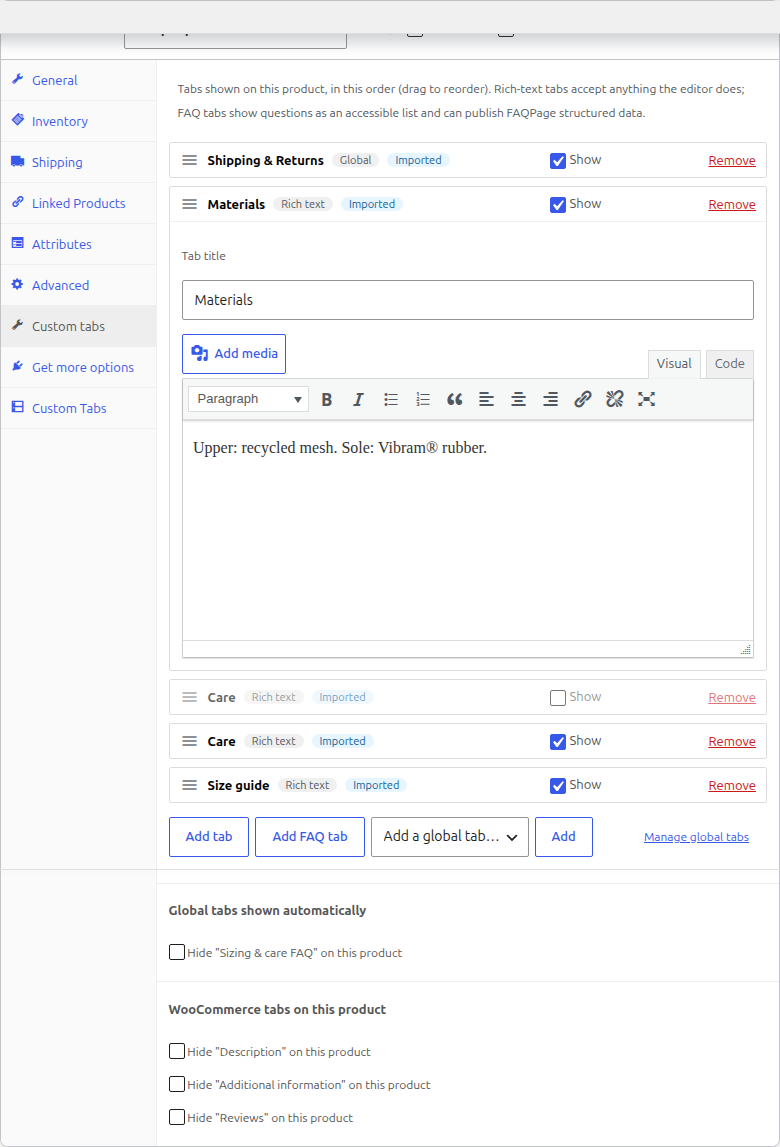
Task: Align text left in editor
Action: pyautogui.click(x=487, y=399)
